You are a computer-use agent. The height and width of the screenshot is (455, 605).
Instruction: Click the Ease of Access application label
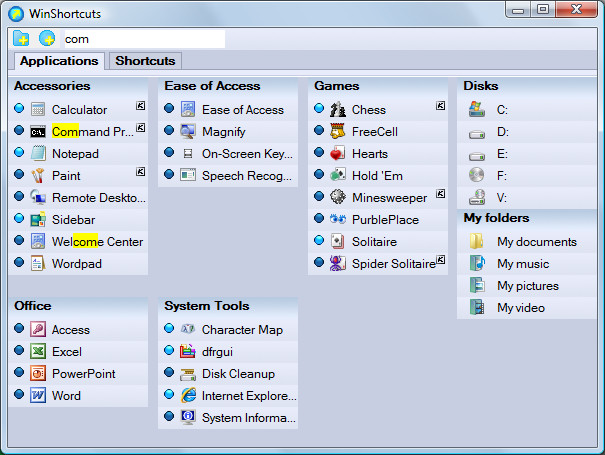point(243,110)
